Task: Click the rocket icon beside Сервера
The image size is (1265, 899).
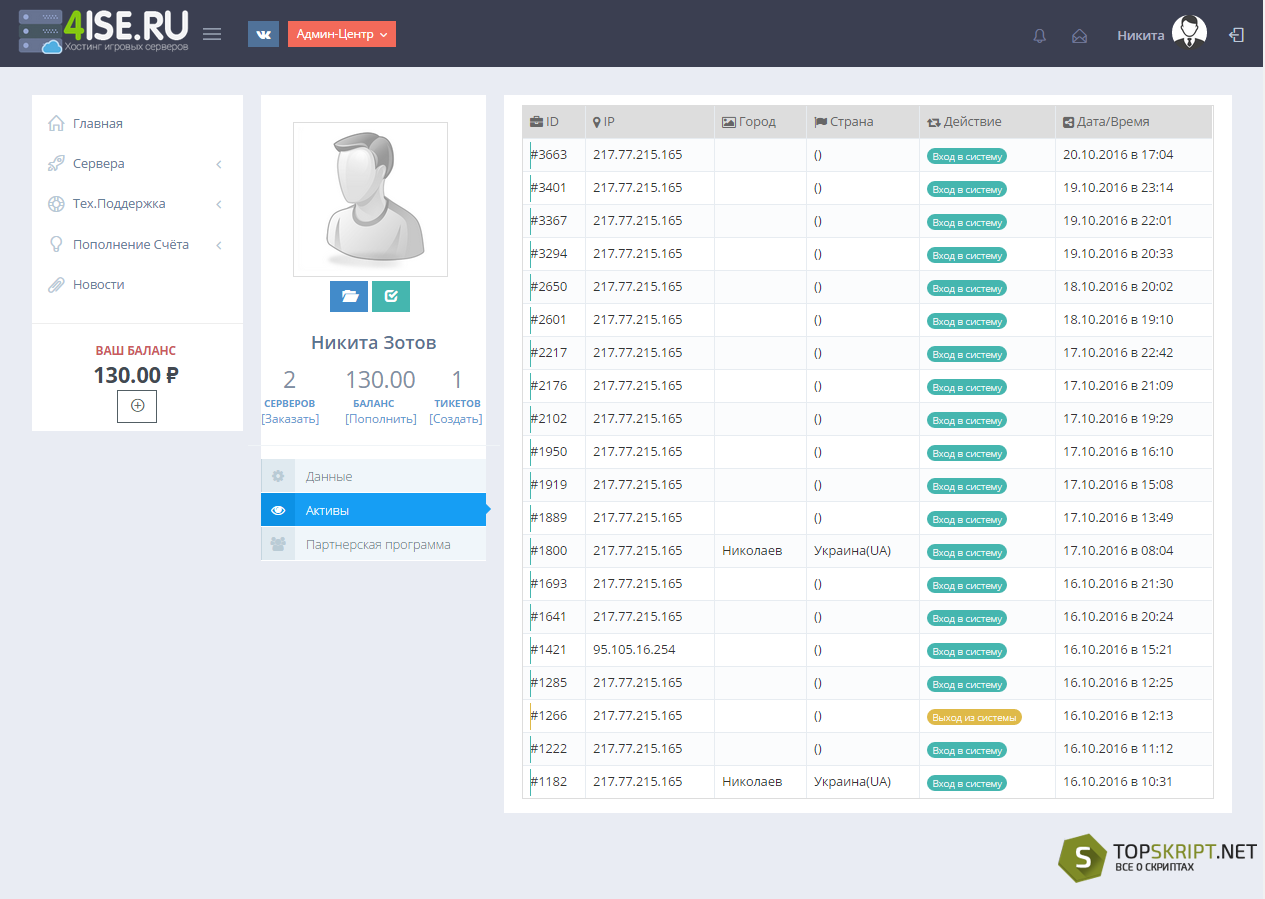Action: click(x=56, y=163)
